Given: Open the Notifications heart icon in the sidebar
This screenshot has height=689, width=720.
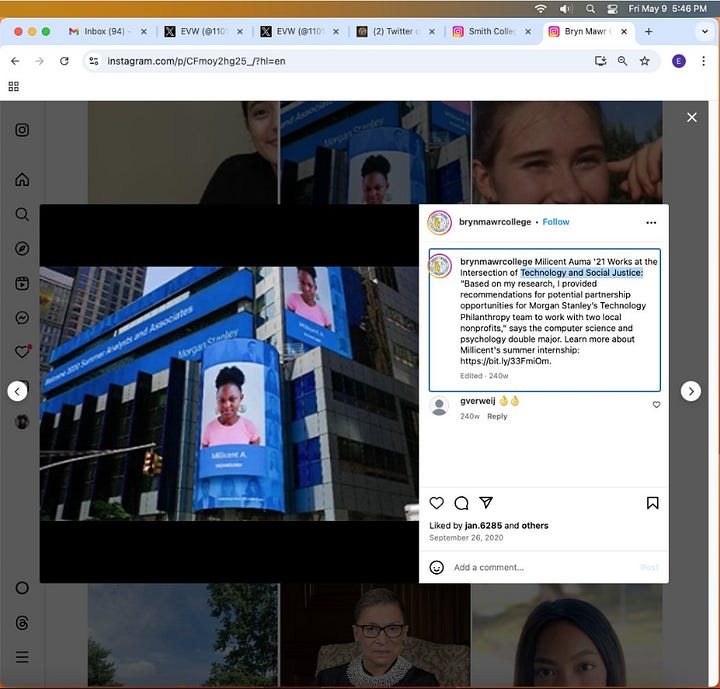Looking at the screenshot, I should (22, 352).
